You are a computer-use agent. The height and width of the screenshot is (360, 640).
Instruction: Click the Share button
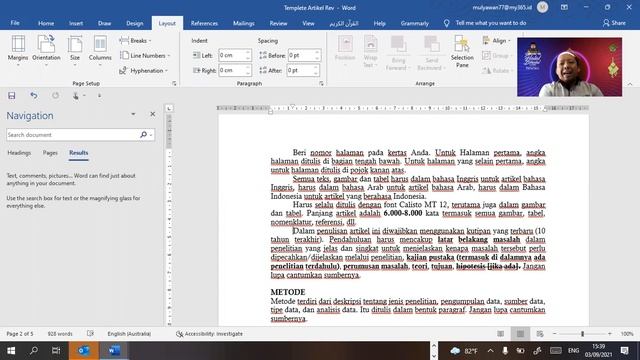pos(614,23)
